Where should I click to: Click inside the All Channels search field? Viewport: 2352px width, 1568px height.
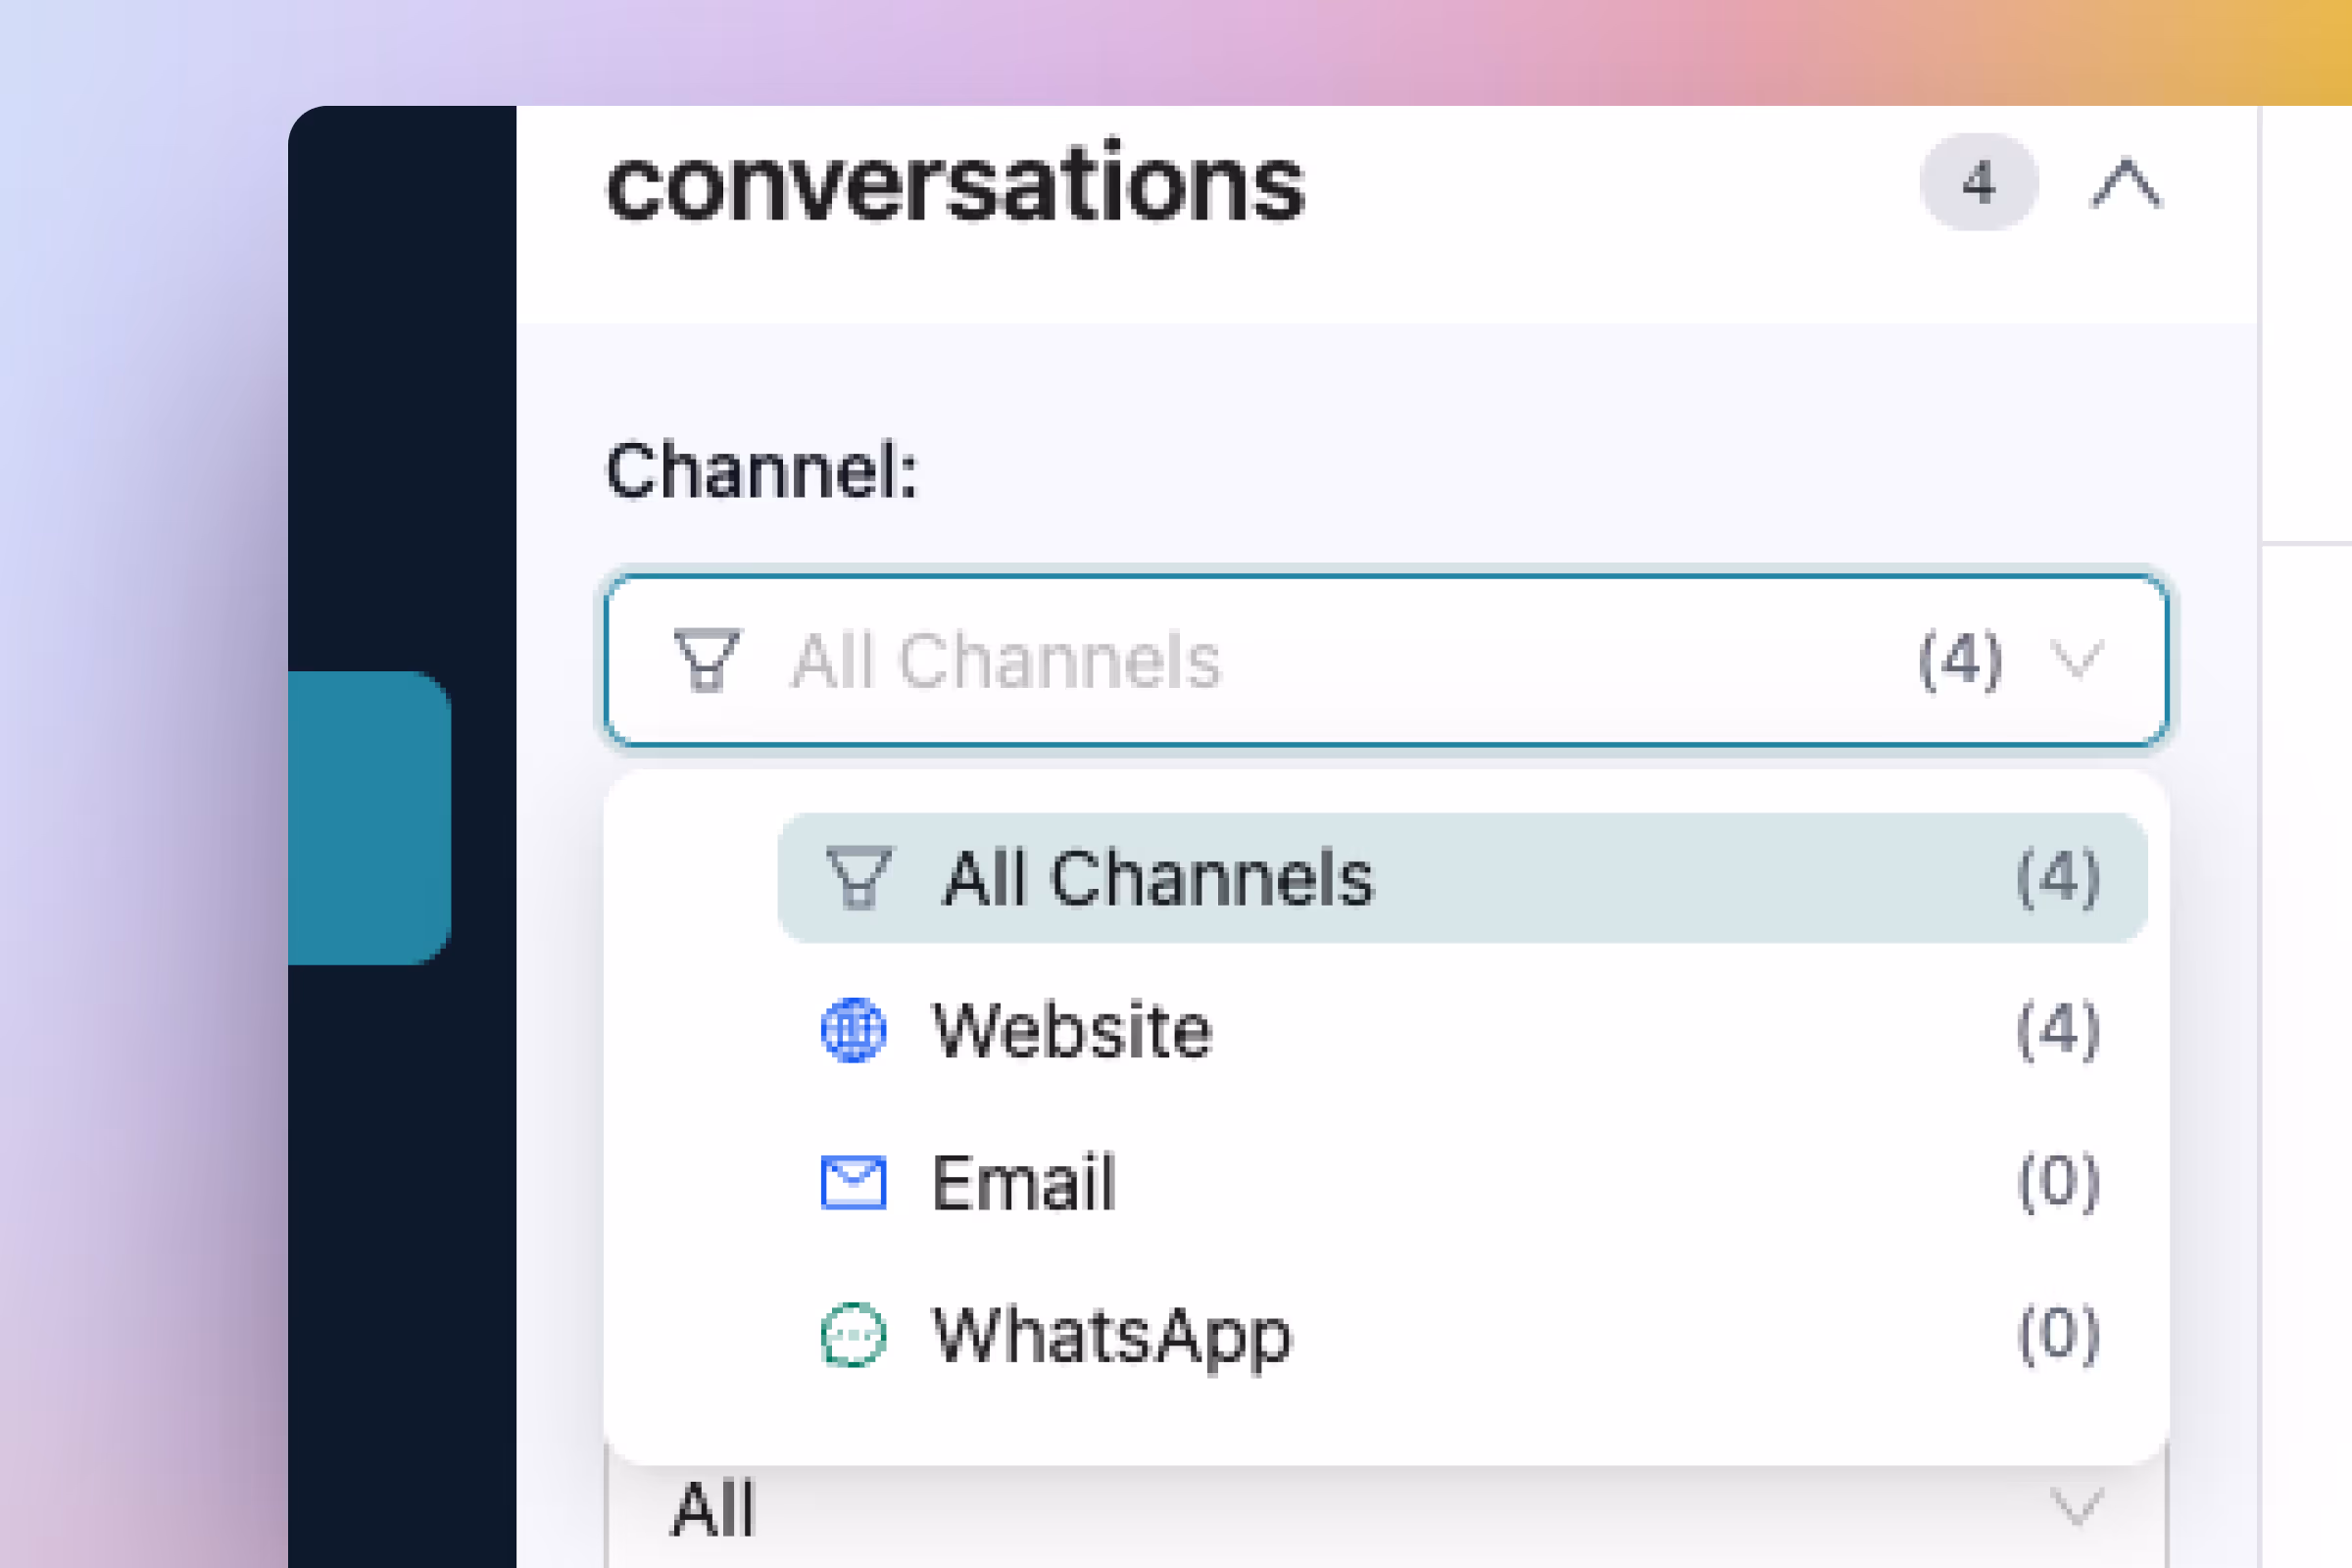(x=1300, y=660)
